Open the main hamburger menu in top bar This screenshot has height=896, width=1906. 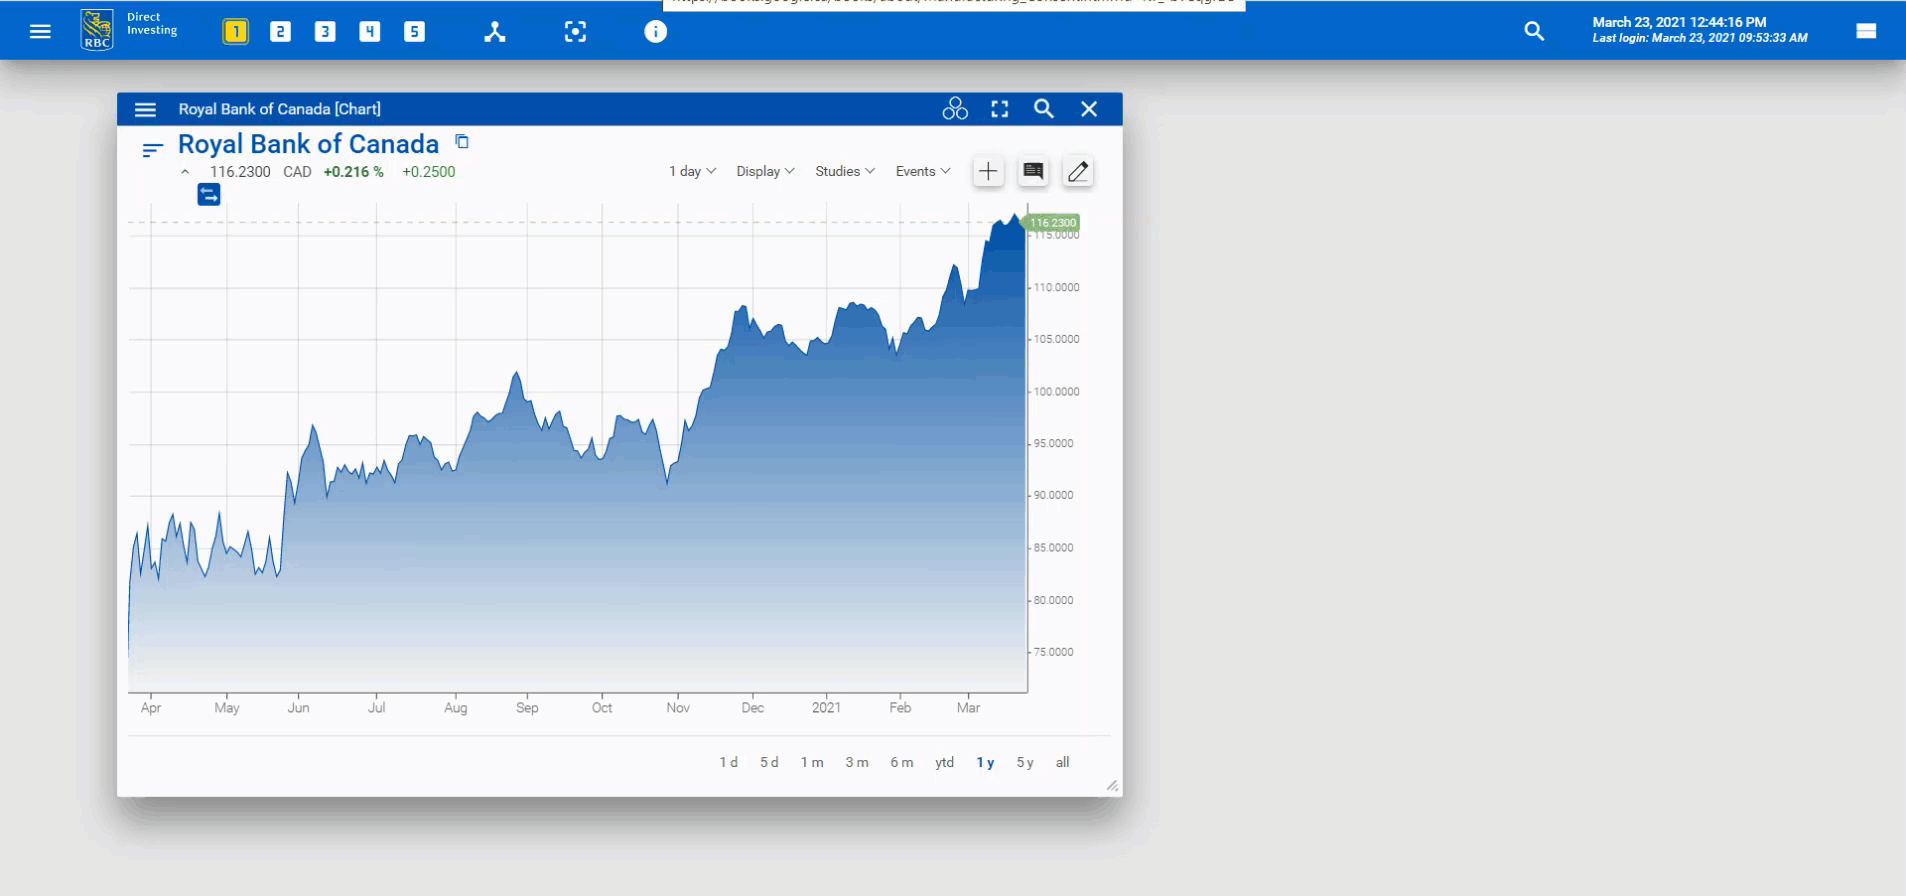point(40,32)
